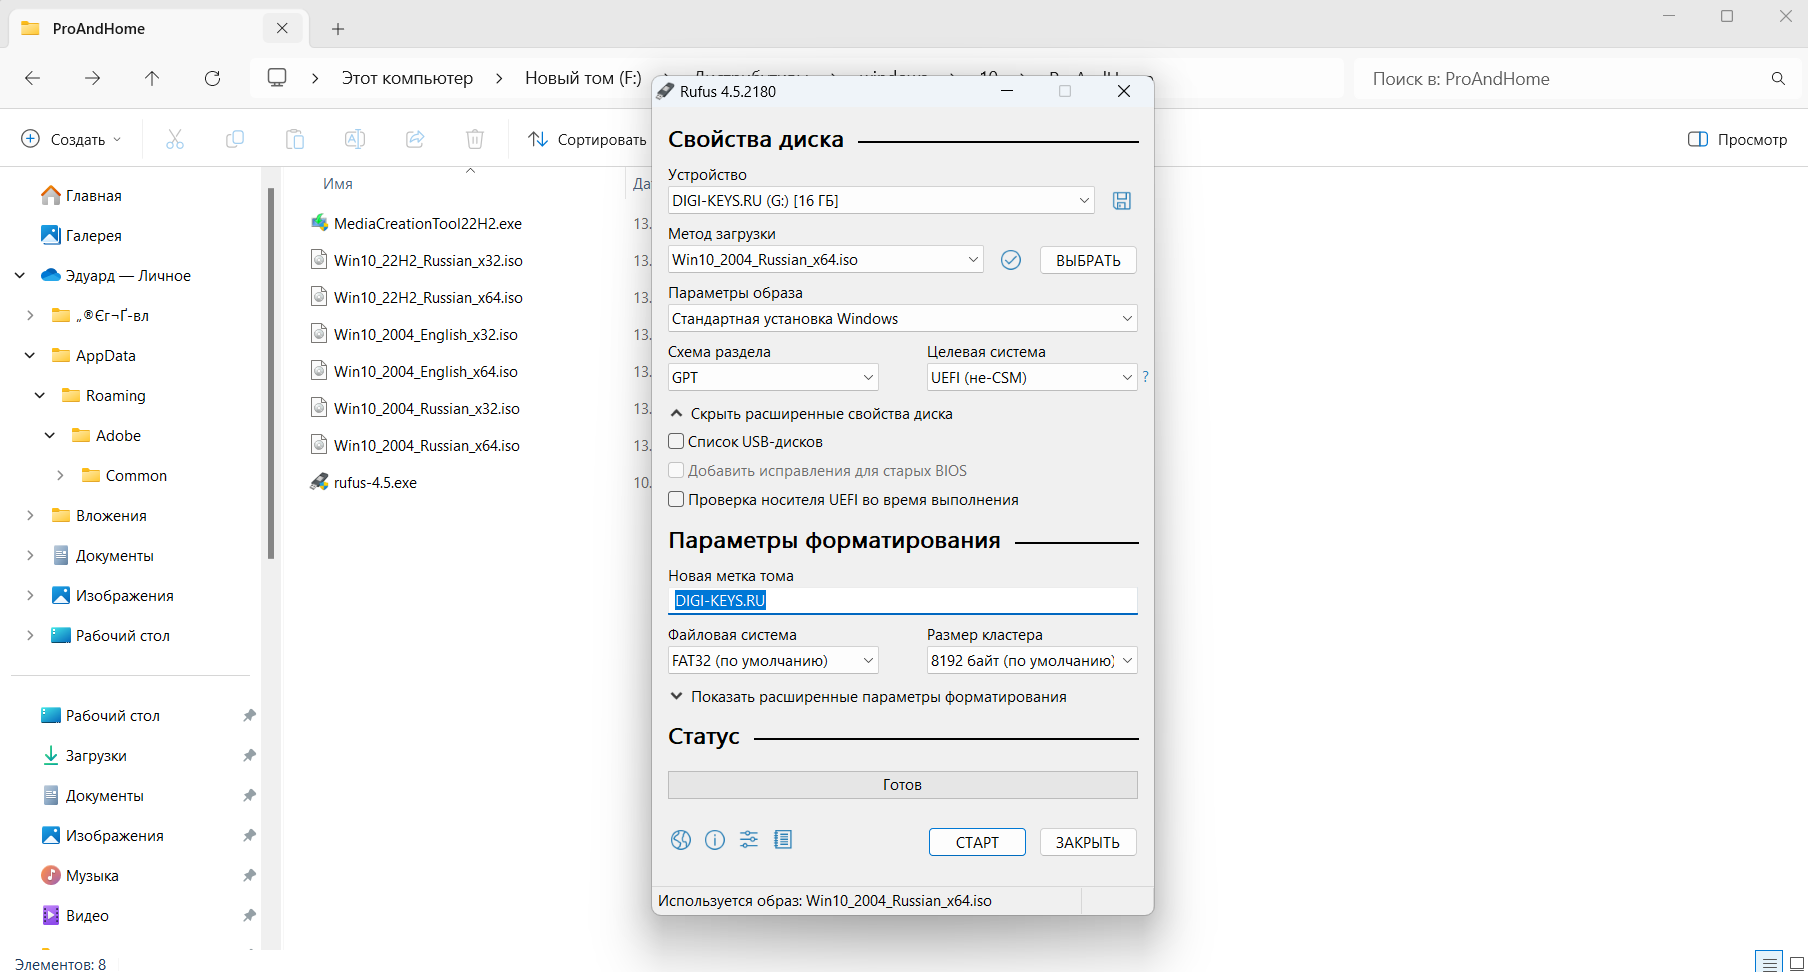Click the Explorer refresh icon
The height and width of the screenshot is (972, 1808).
click(x=212, y=78)
